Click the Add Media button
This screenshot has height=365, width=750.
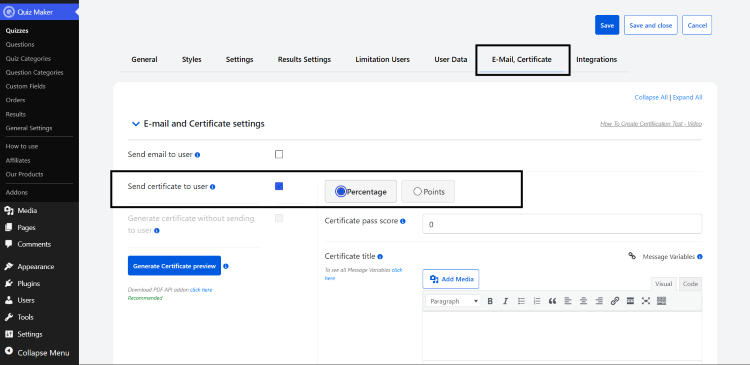(451, 279)
